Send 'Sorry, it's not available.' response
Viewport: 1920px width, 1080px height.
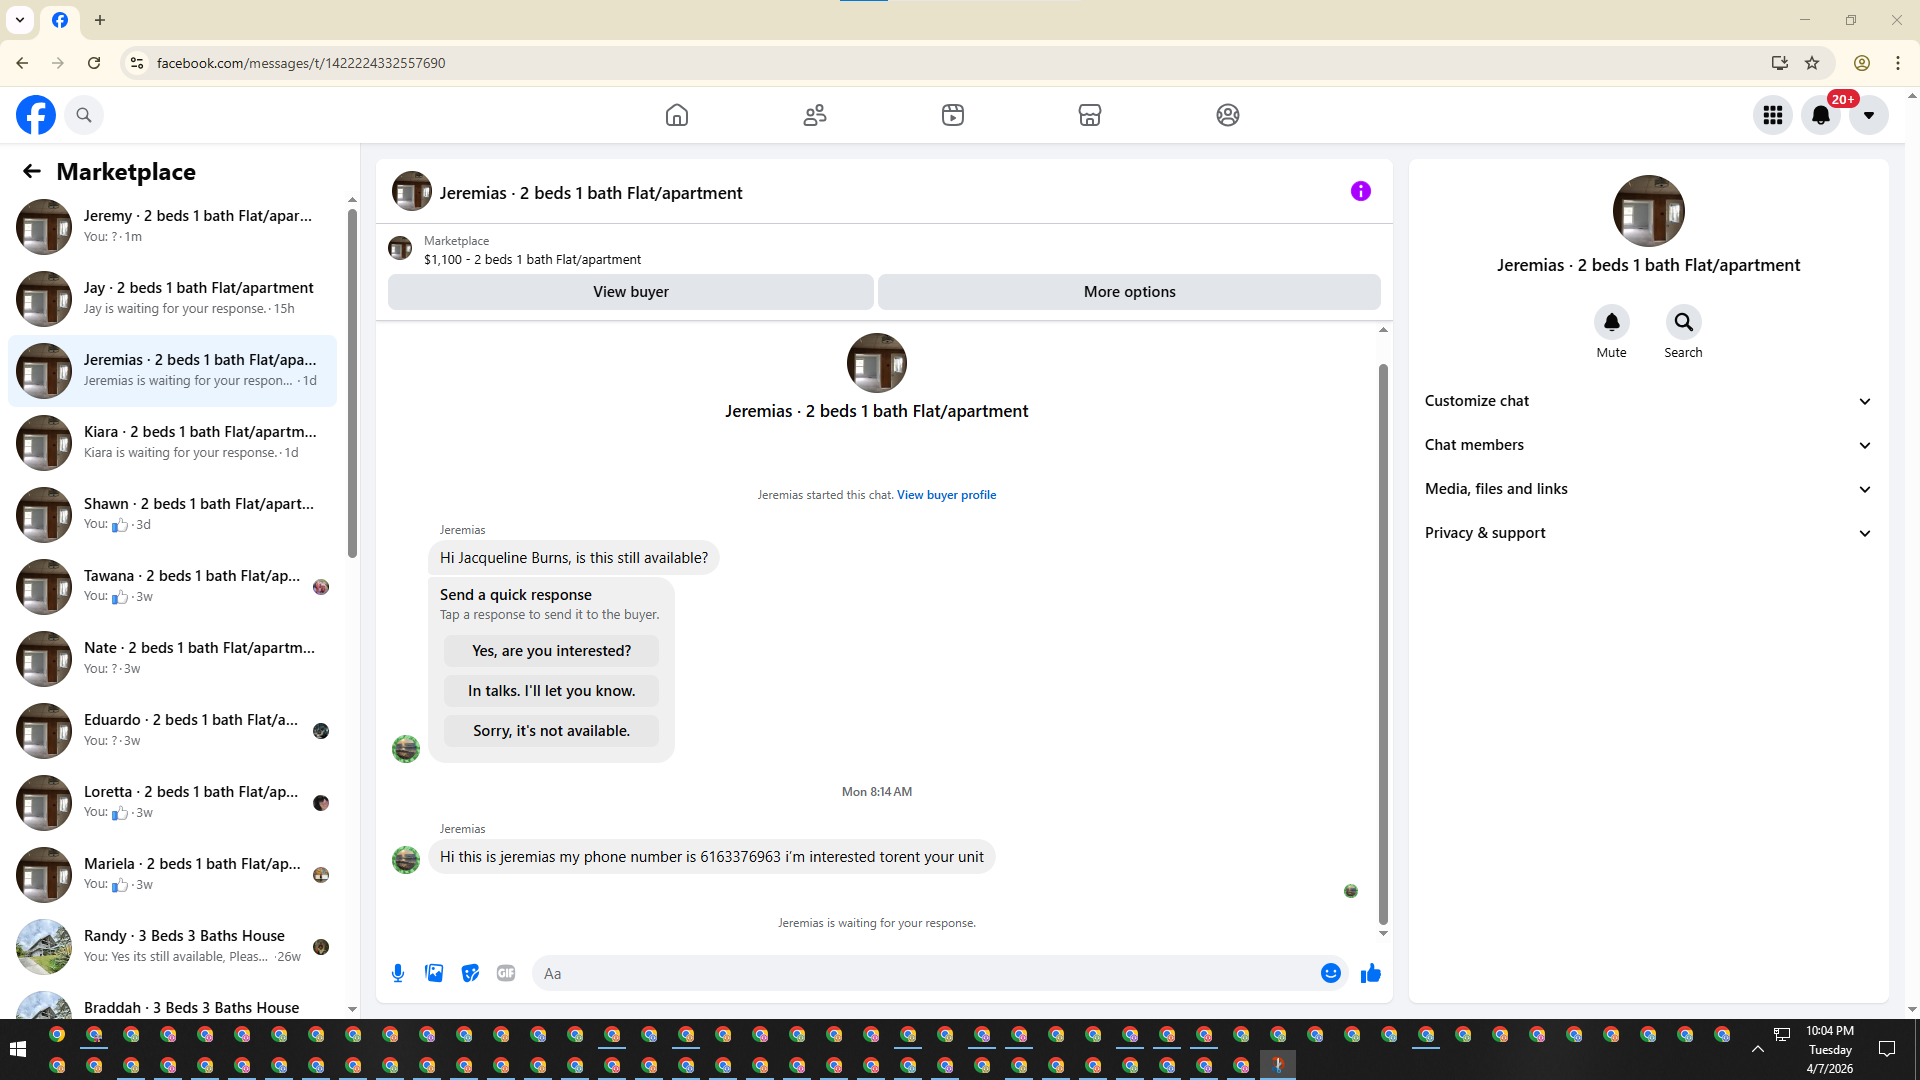[552, 731]
